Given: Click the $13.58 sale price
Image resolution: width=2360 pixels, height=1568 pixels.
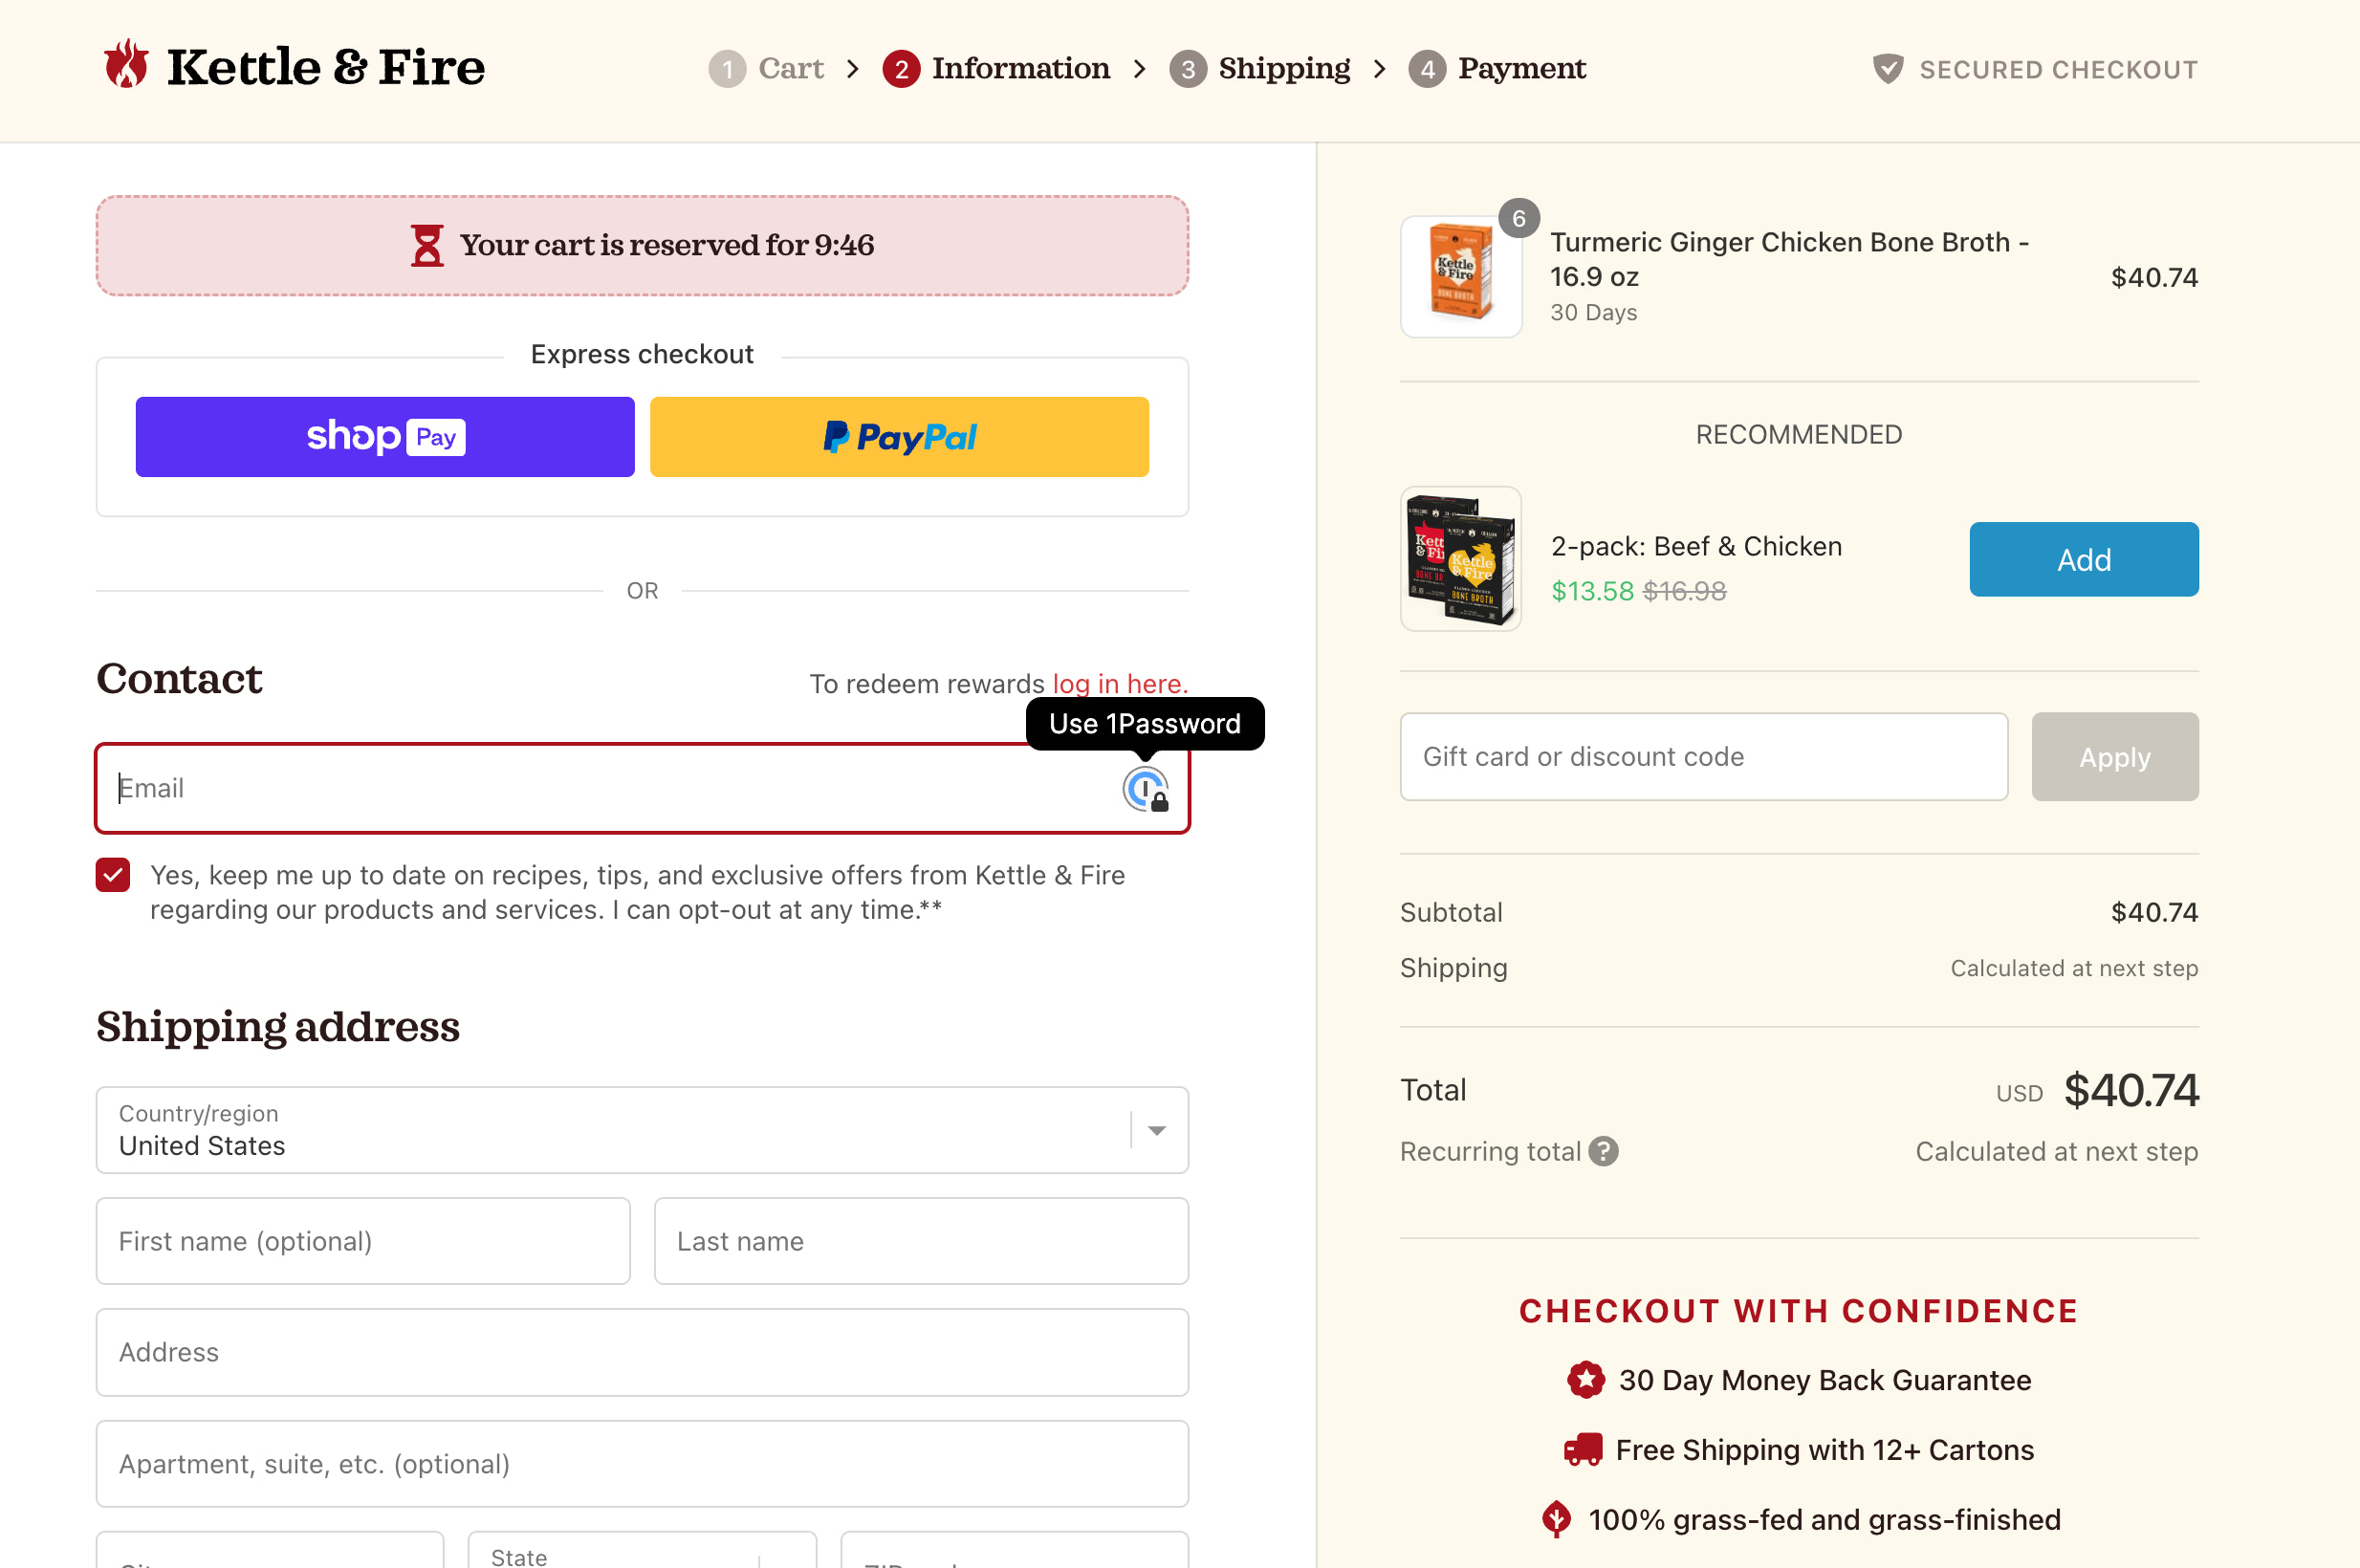Looking at the screenshot, I should [1592, 591].
